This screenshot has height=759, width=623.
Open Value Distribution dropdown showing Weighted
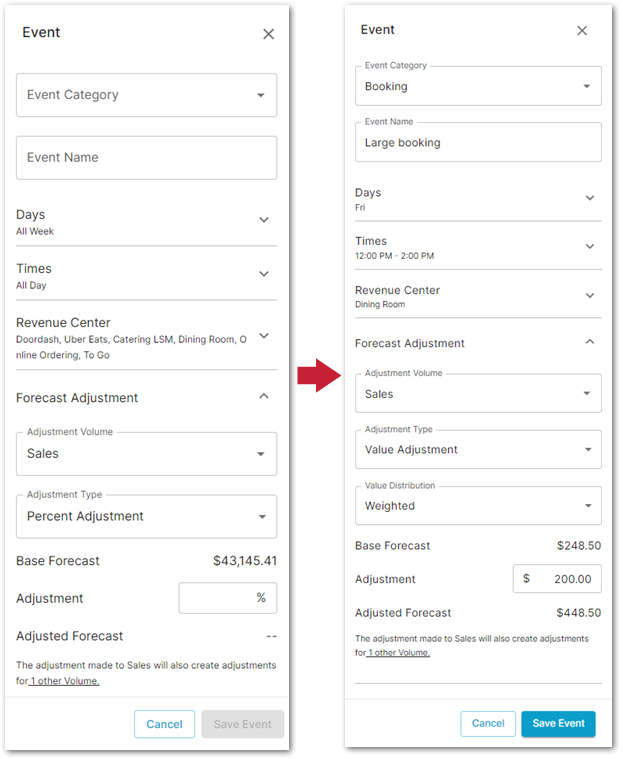478,506
